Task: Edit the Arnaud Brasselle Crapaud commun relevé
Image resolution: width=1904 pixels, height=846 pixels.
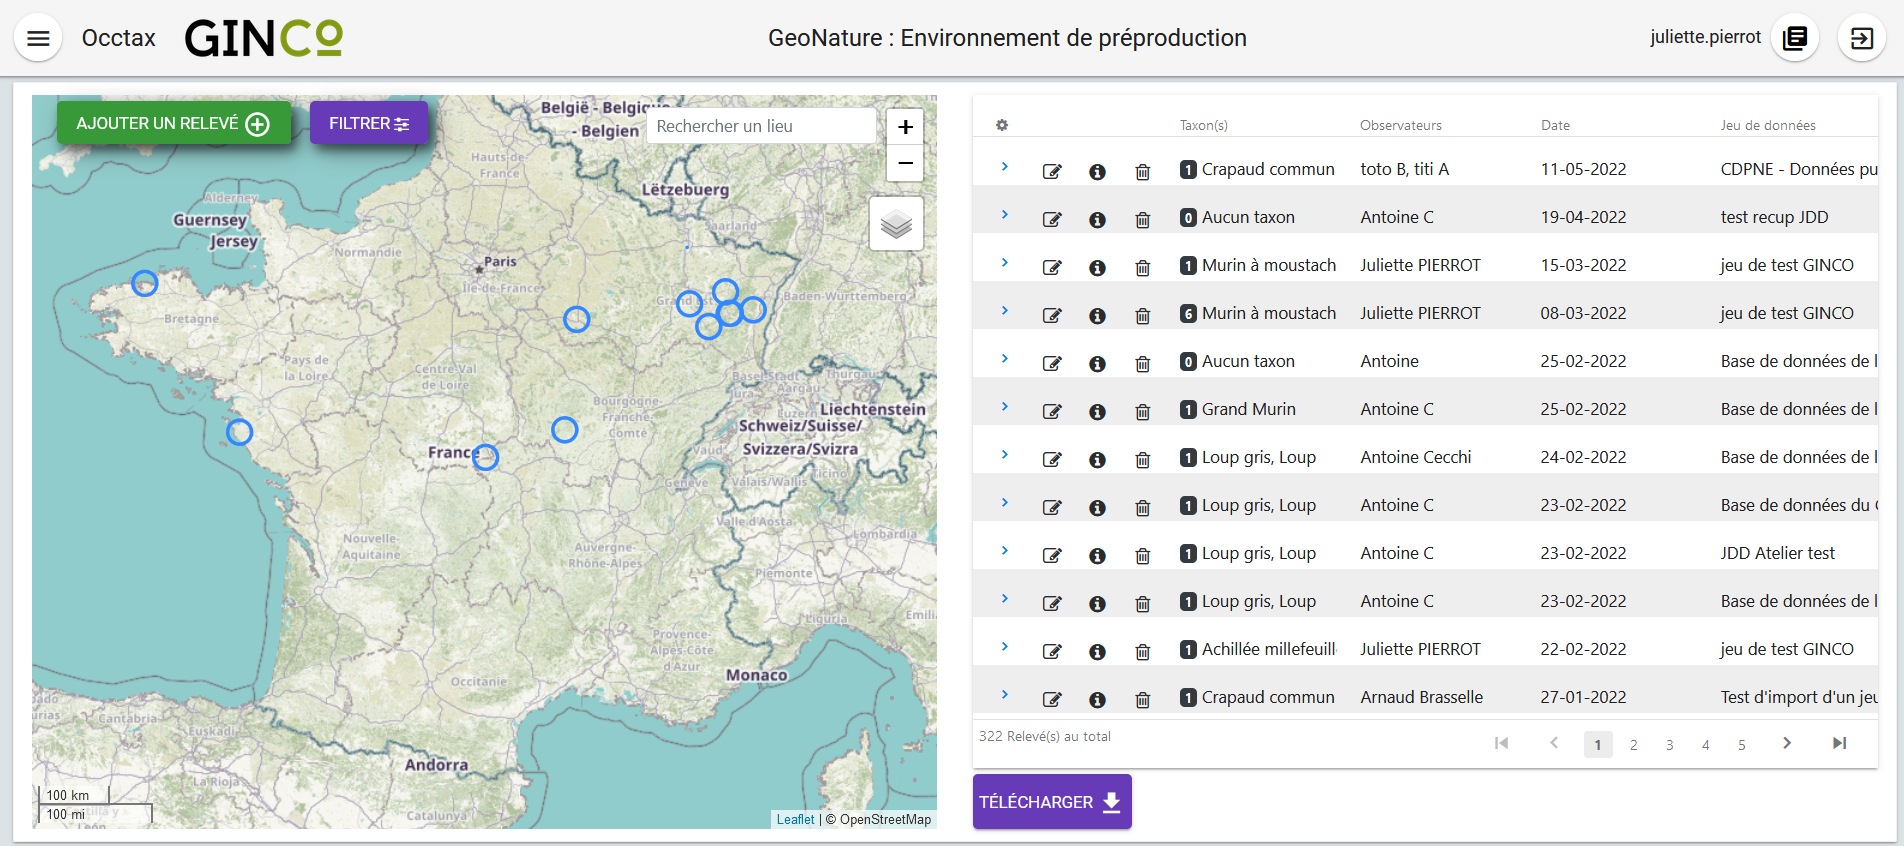Action: (1052, 699)
